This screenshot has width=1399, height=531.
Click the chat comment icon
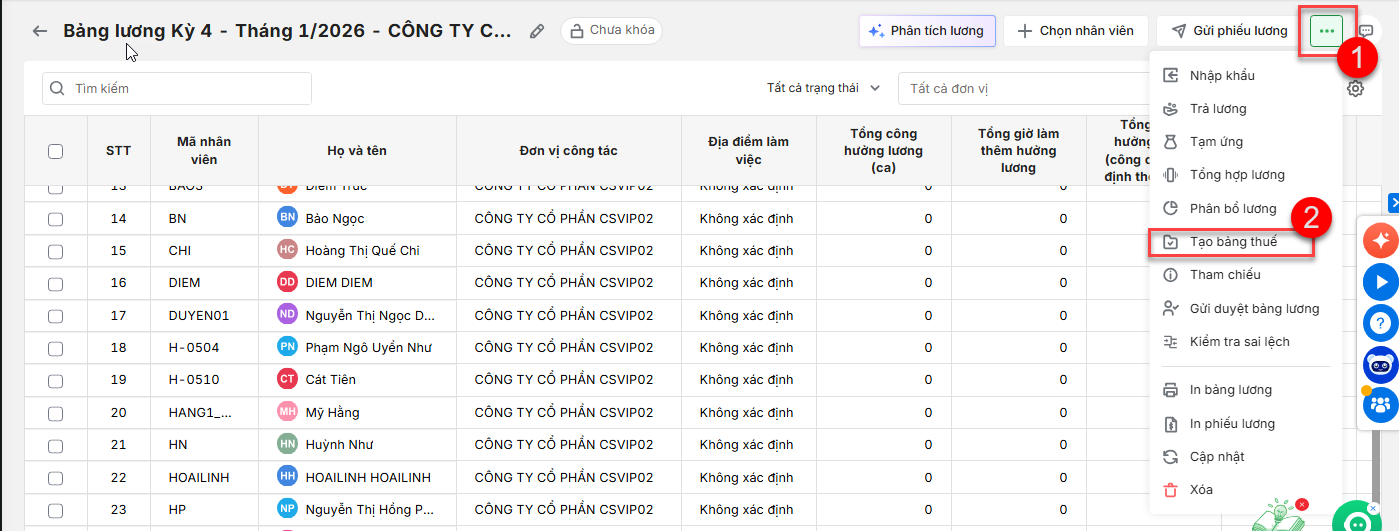[x=1366, y=31]
